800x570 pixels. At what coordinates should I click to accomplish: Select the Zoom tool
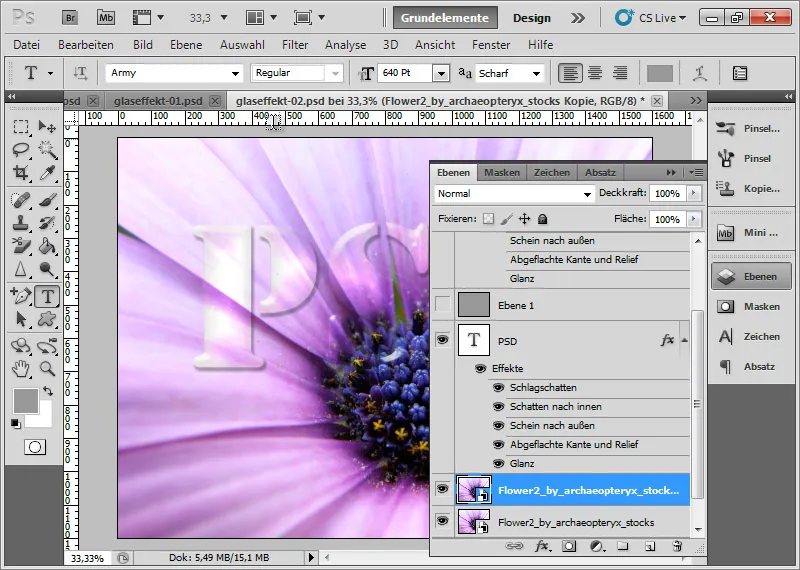[47, 368]
